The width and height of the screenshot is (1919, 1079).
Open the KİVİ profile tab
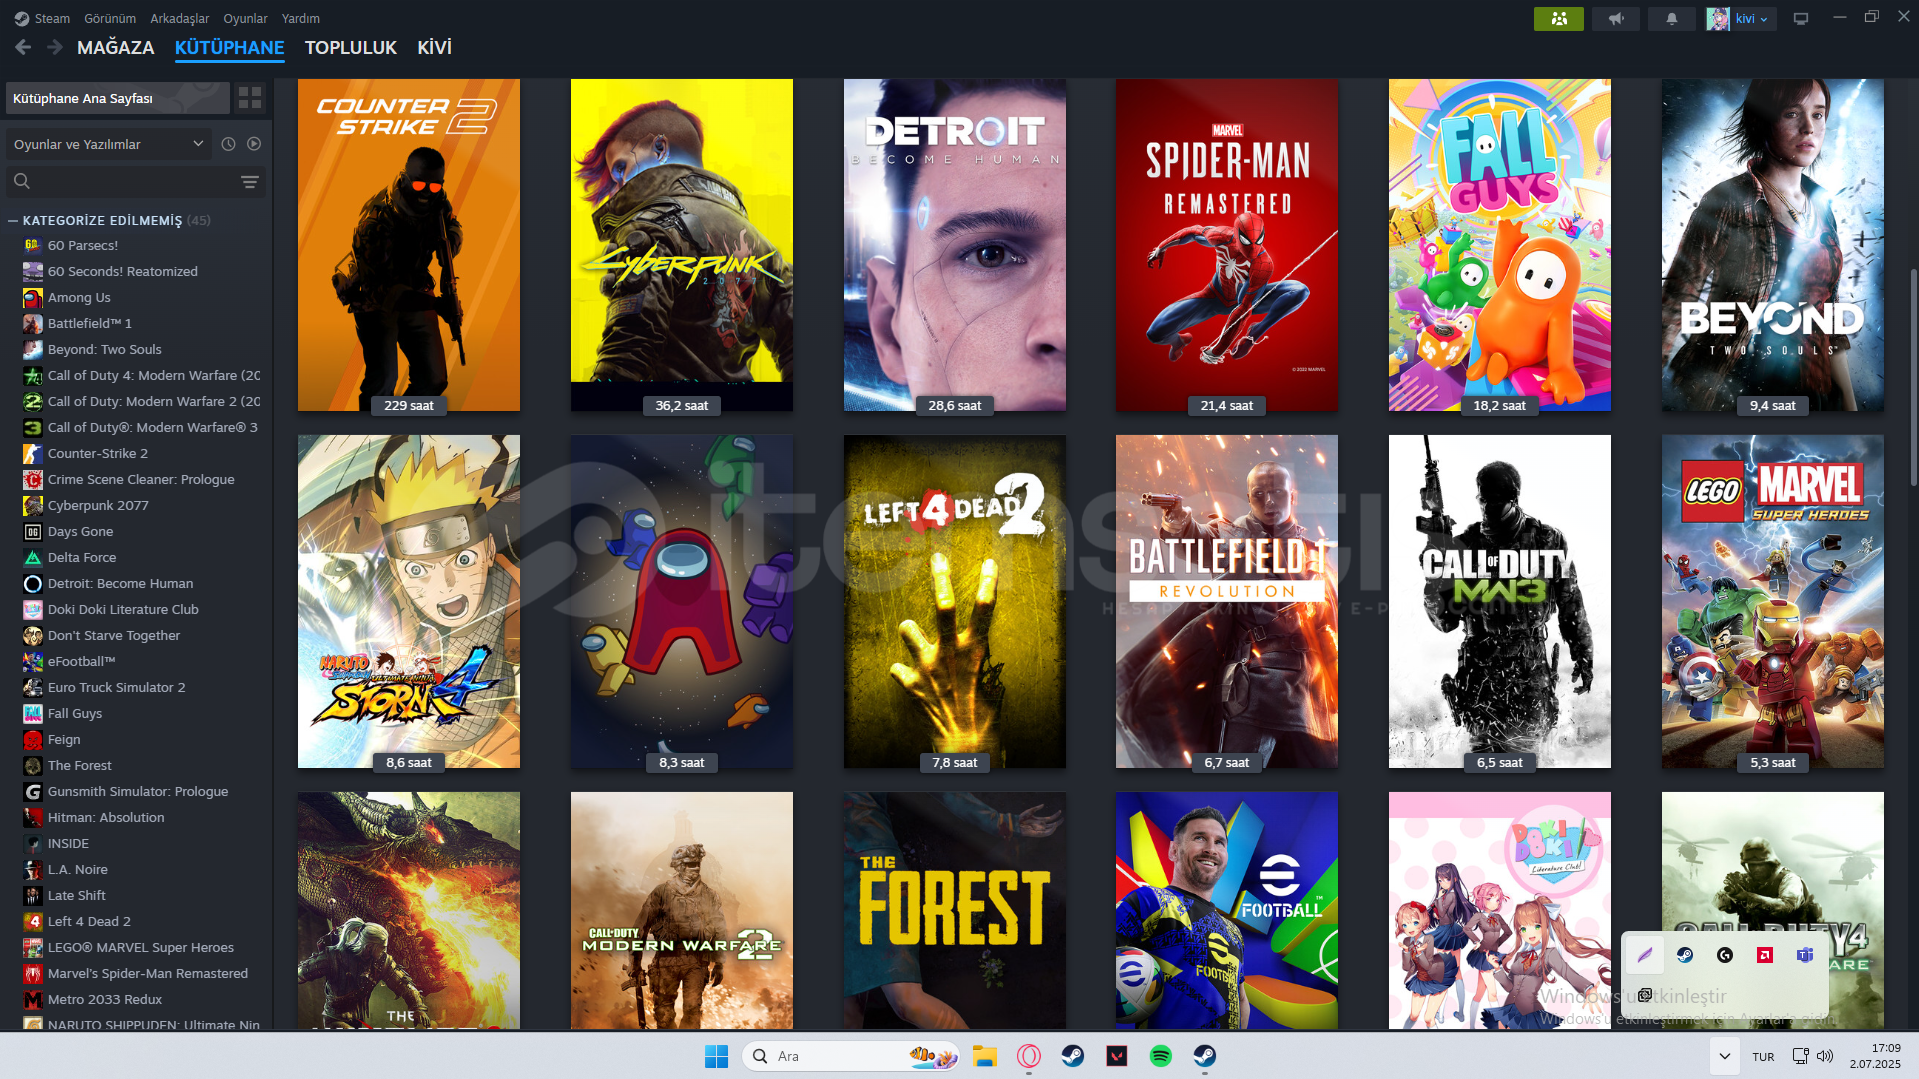point(434,47)
